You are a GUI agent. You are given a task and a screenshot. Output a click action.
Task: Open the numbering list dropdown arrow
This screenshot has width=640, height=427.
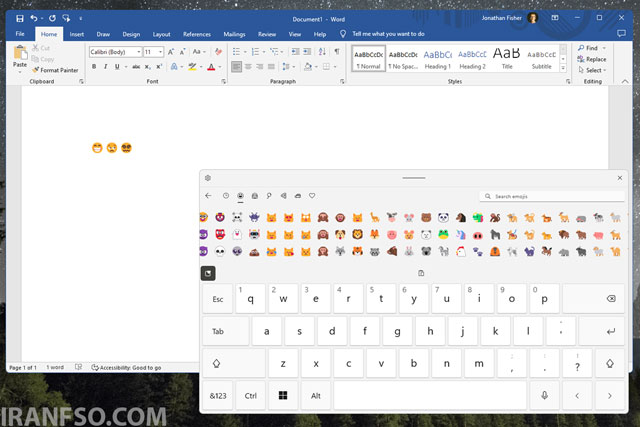tap(264, 52)
